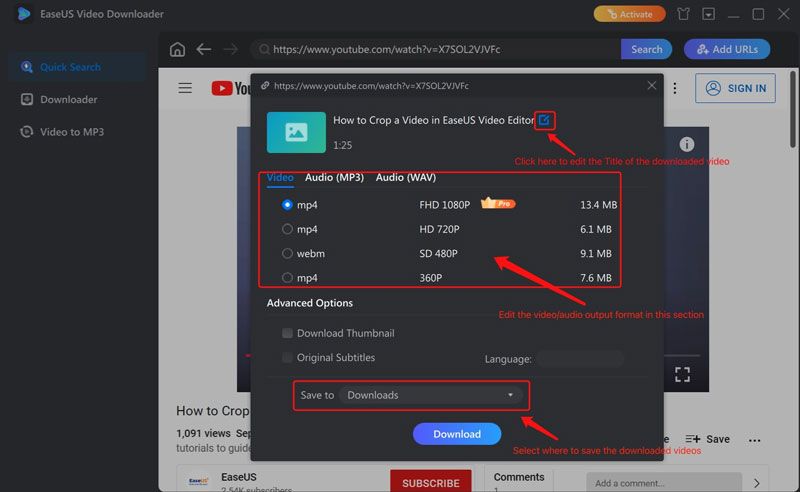Click the home icon in the toolbar
Viewport: 800px width, 492px height.
(178, 50)
